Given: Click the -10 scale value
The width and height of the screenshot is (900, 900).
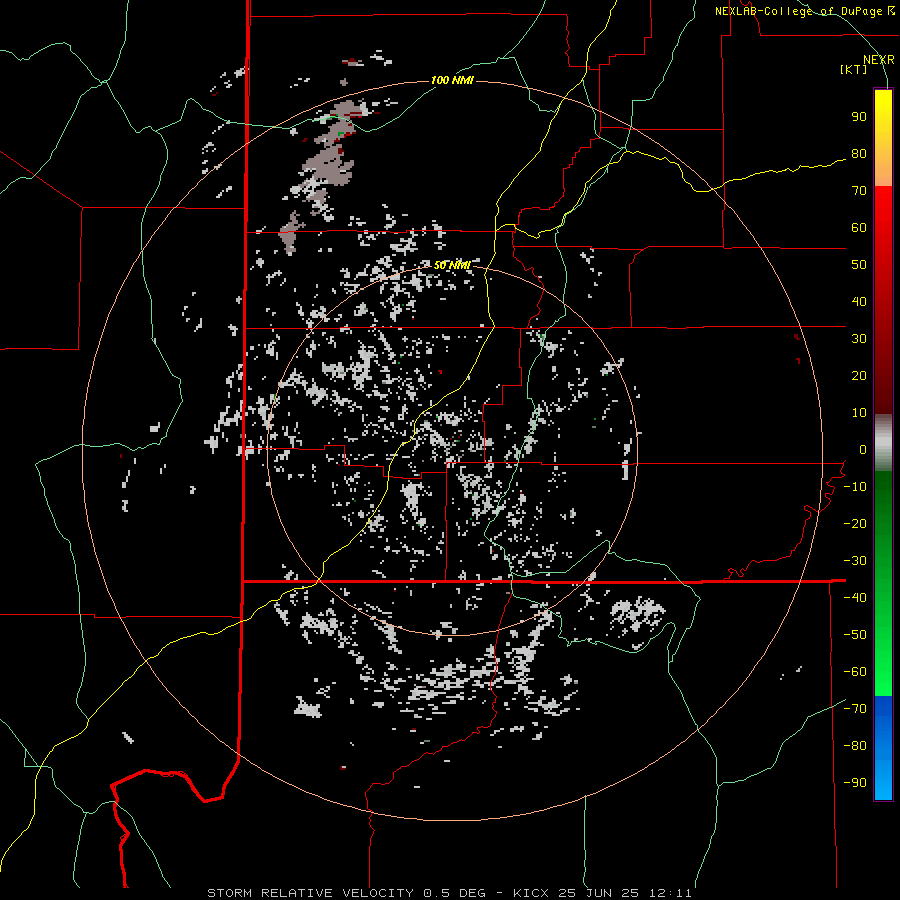Looking at the screenshot, I should pyautogui.click(x=855, y=487).
